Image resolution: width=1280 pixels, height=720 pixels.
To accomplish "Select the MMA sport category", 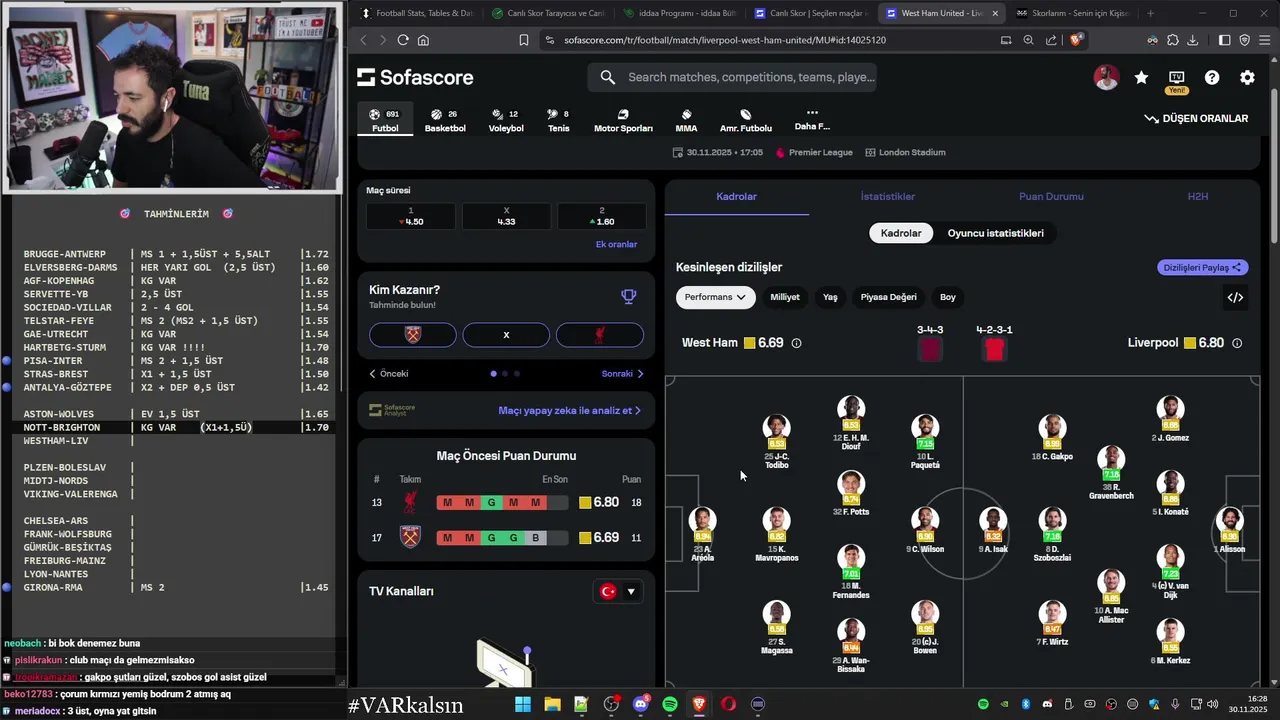I will [x=686, y=120].
